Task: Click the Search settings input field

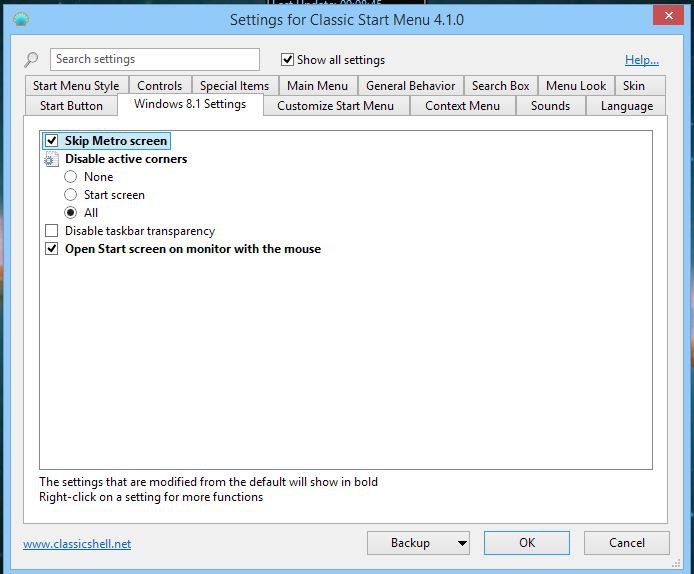Action: pyautogui.click(x=154, y=60)
